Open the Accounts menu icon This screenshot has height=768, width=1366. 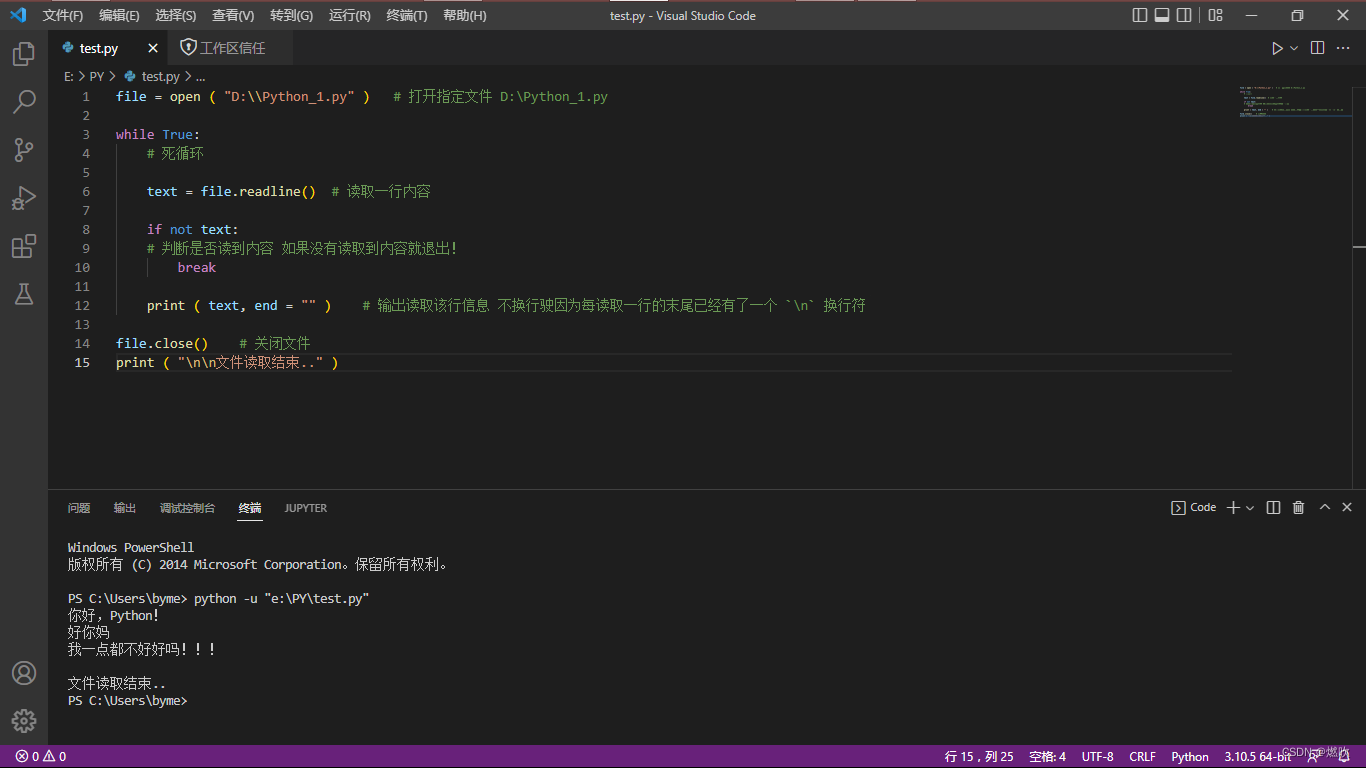24,673
